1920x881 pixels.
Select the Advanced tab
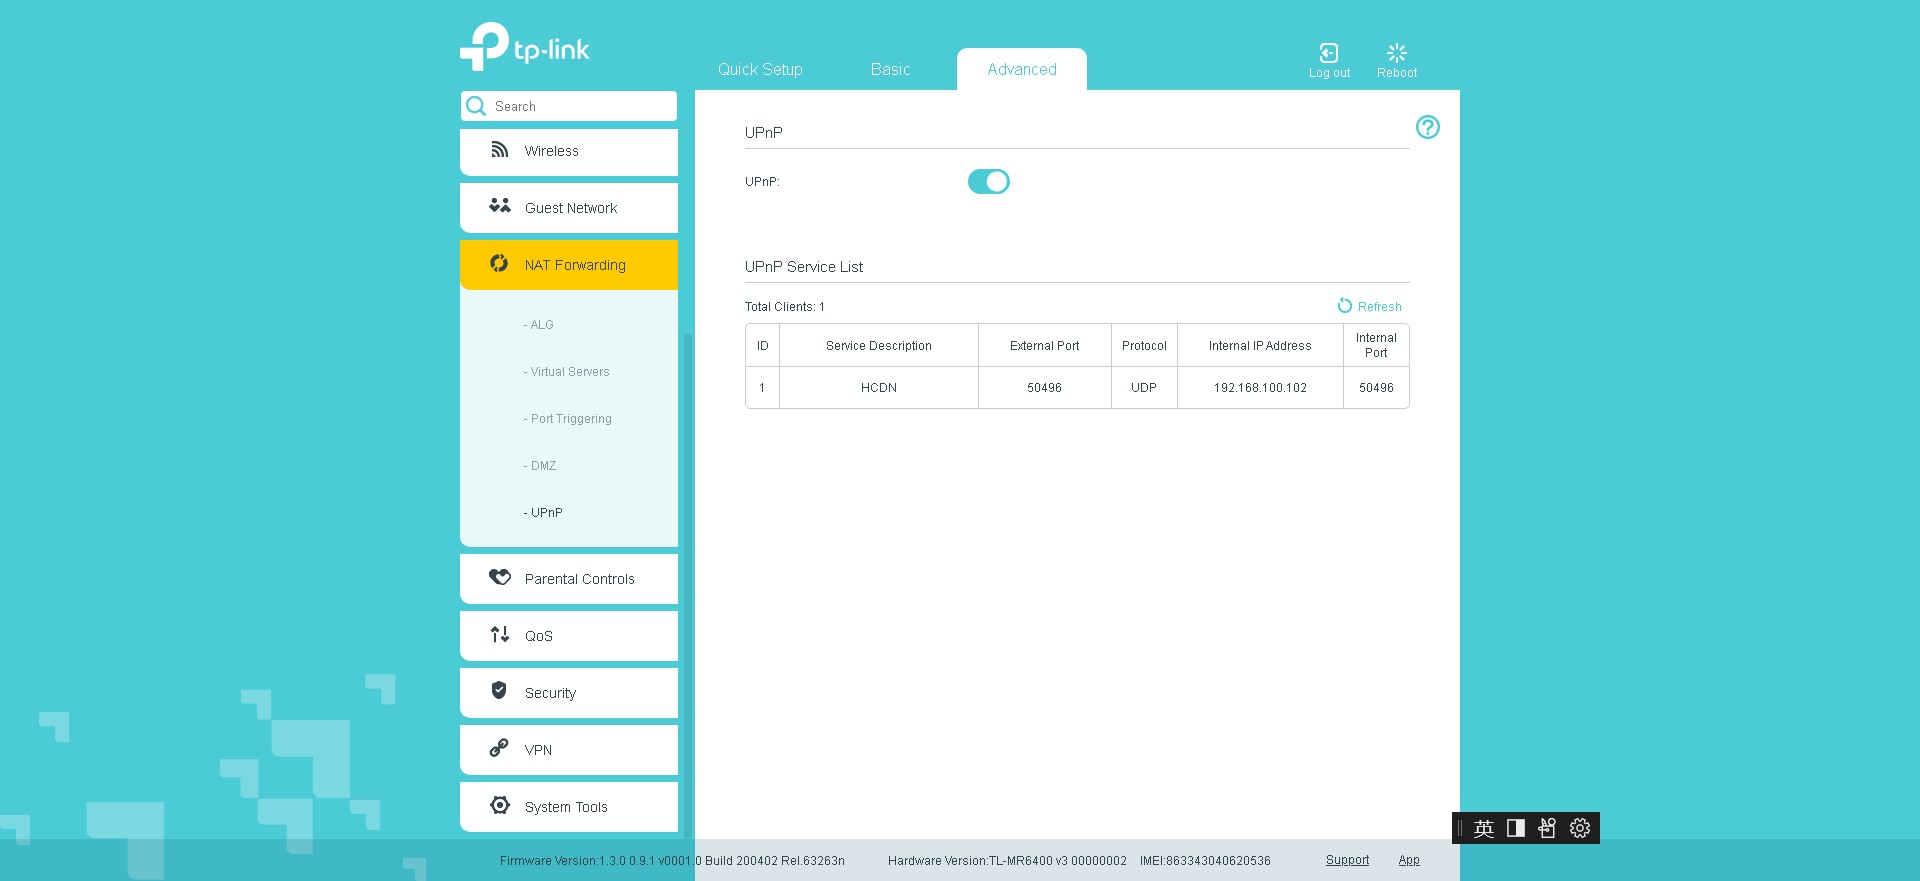pos(1022,69)
